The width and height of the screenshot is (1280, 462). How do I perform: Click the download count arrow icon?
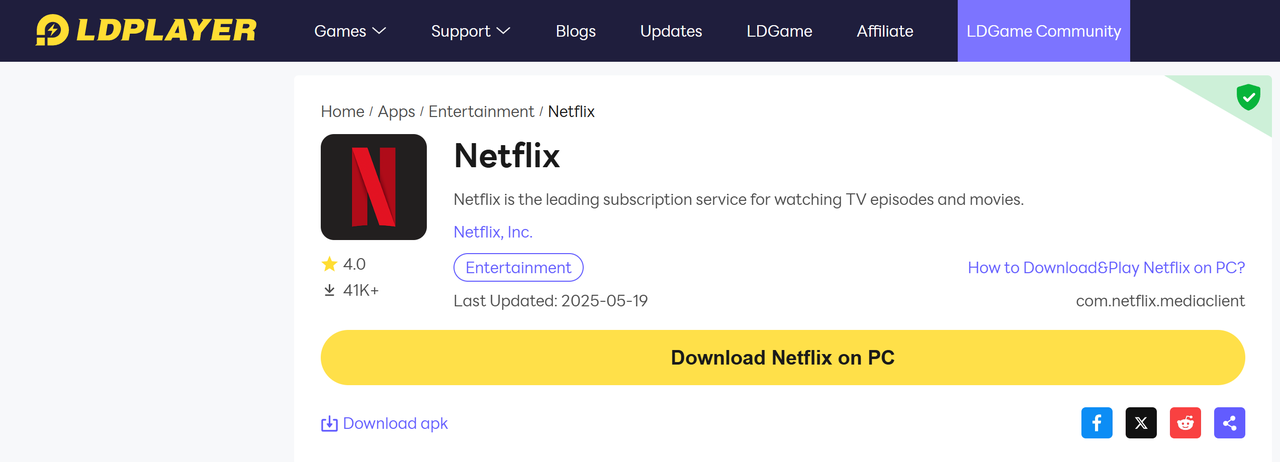click(x=329, y=290)
